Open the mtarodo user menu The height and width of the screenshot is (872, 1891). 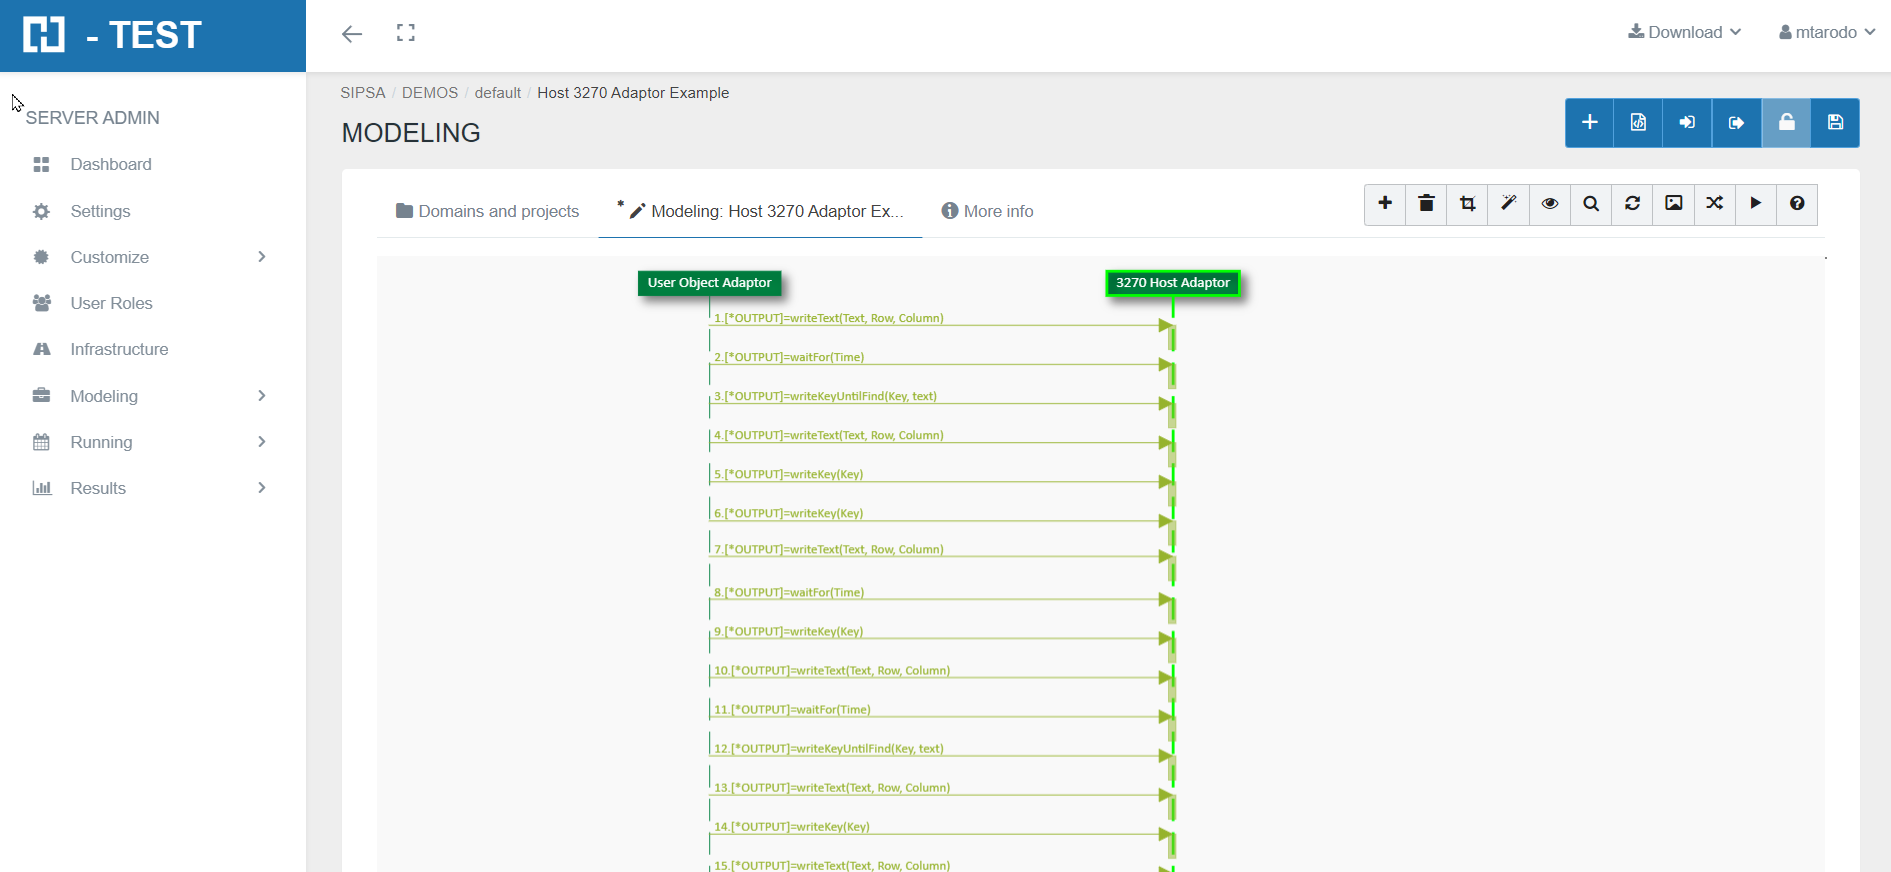point(1826,32)
